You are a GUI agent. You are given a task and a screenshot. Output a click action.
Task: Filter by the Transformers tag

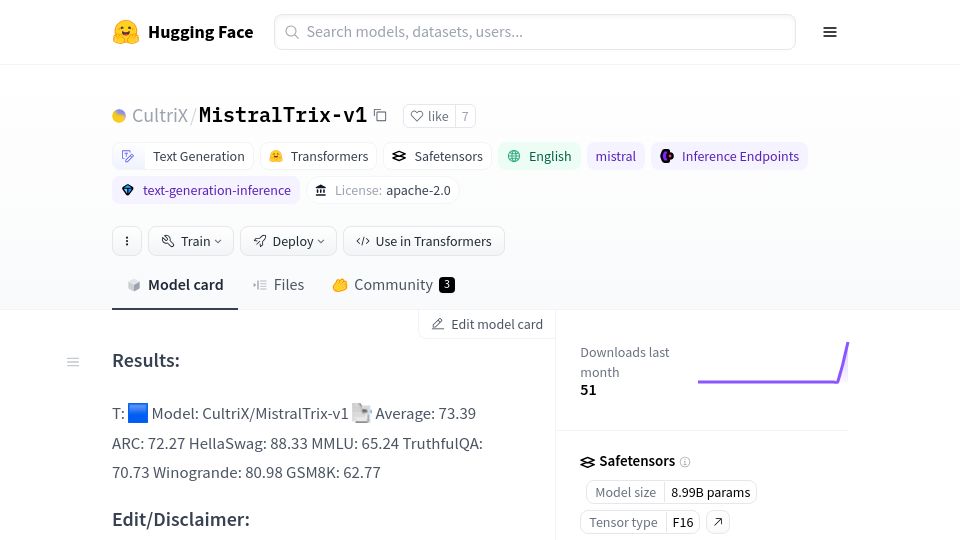(318, 156)
